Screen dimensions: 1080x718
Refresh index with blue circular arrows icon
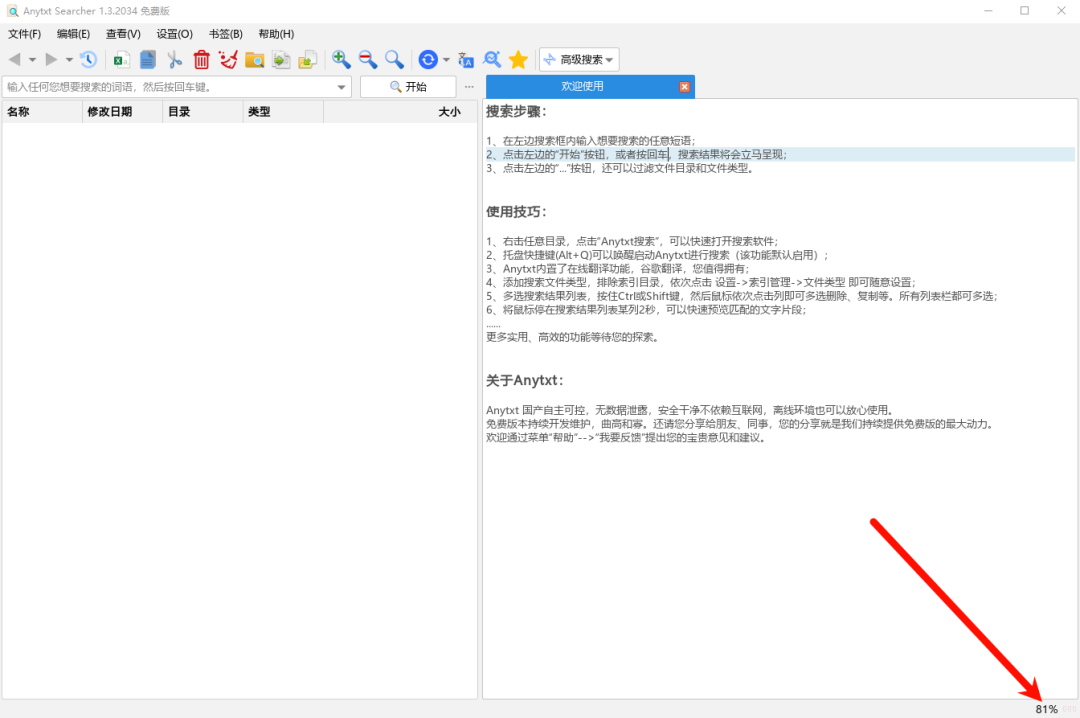point(428,60)
